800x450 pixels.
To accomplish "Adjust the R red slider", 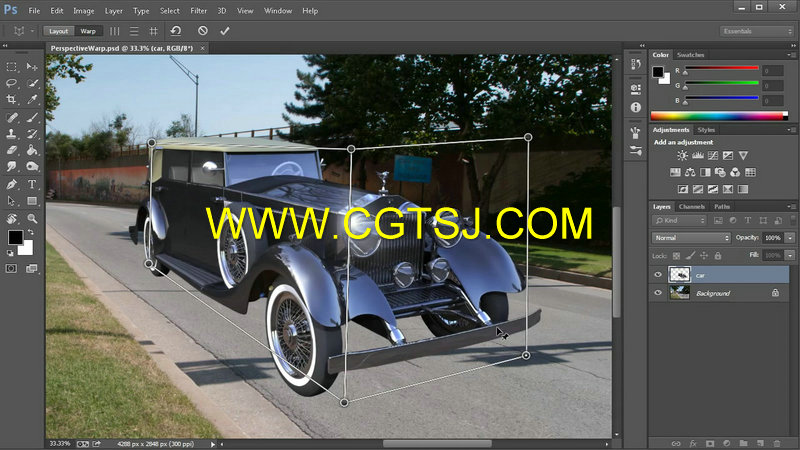I will point(722,70).
